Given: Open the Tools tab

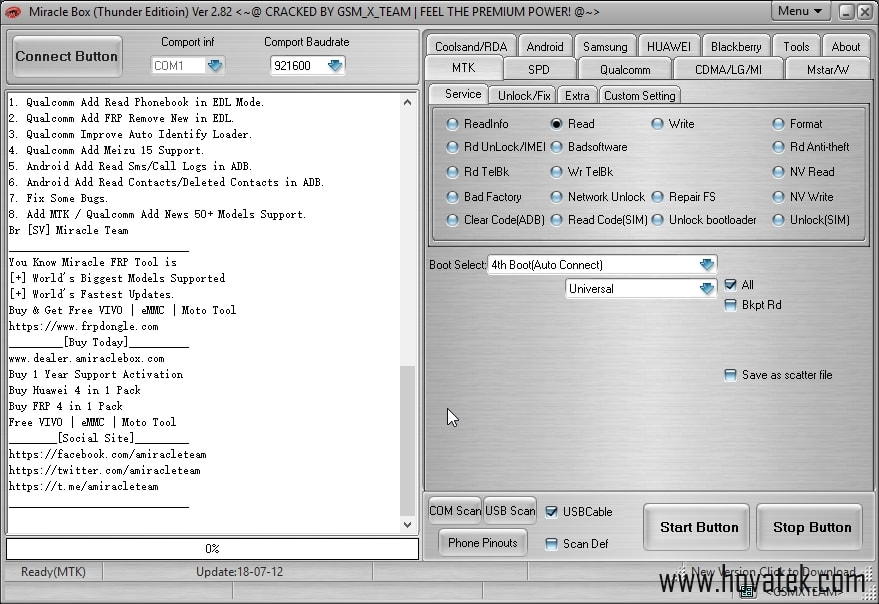Looking at the screenshot, I should tap(796, 47).
